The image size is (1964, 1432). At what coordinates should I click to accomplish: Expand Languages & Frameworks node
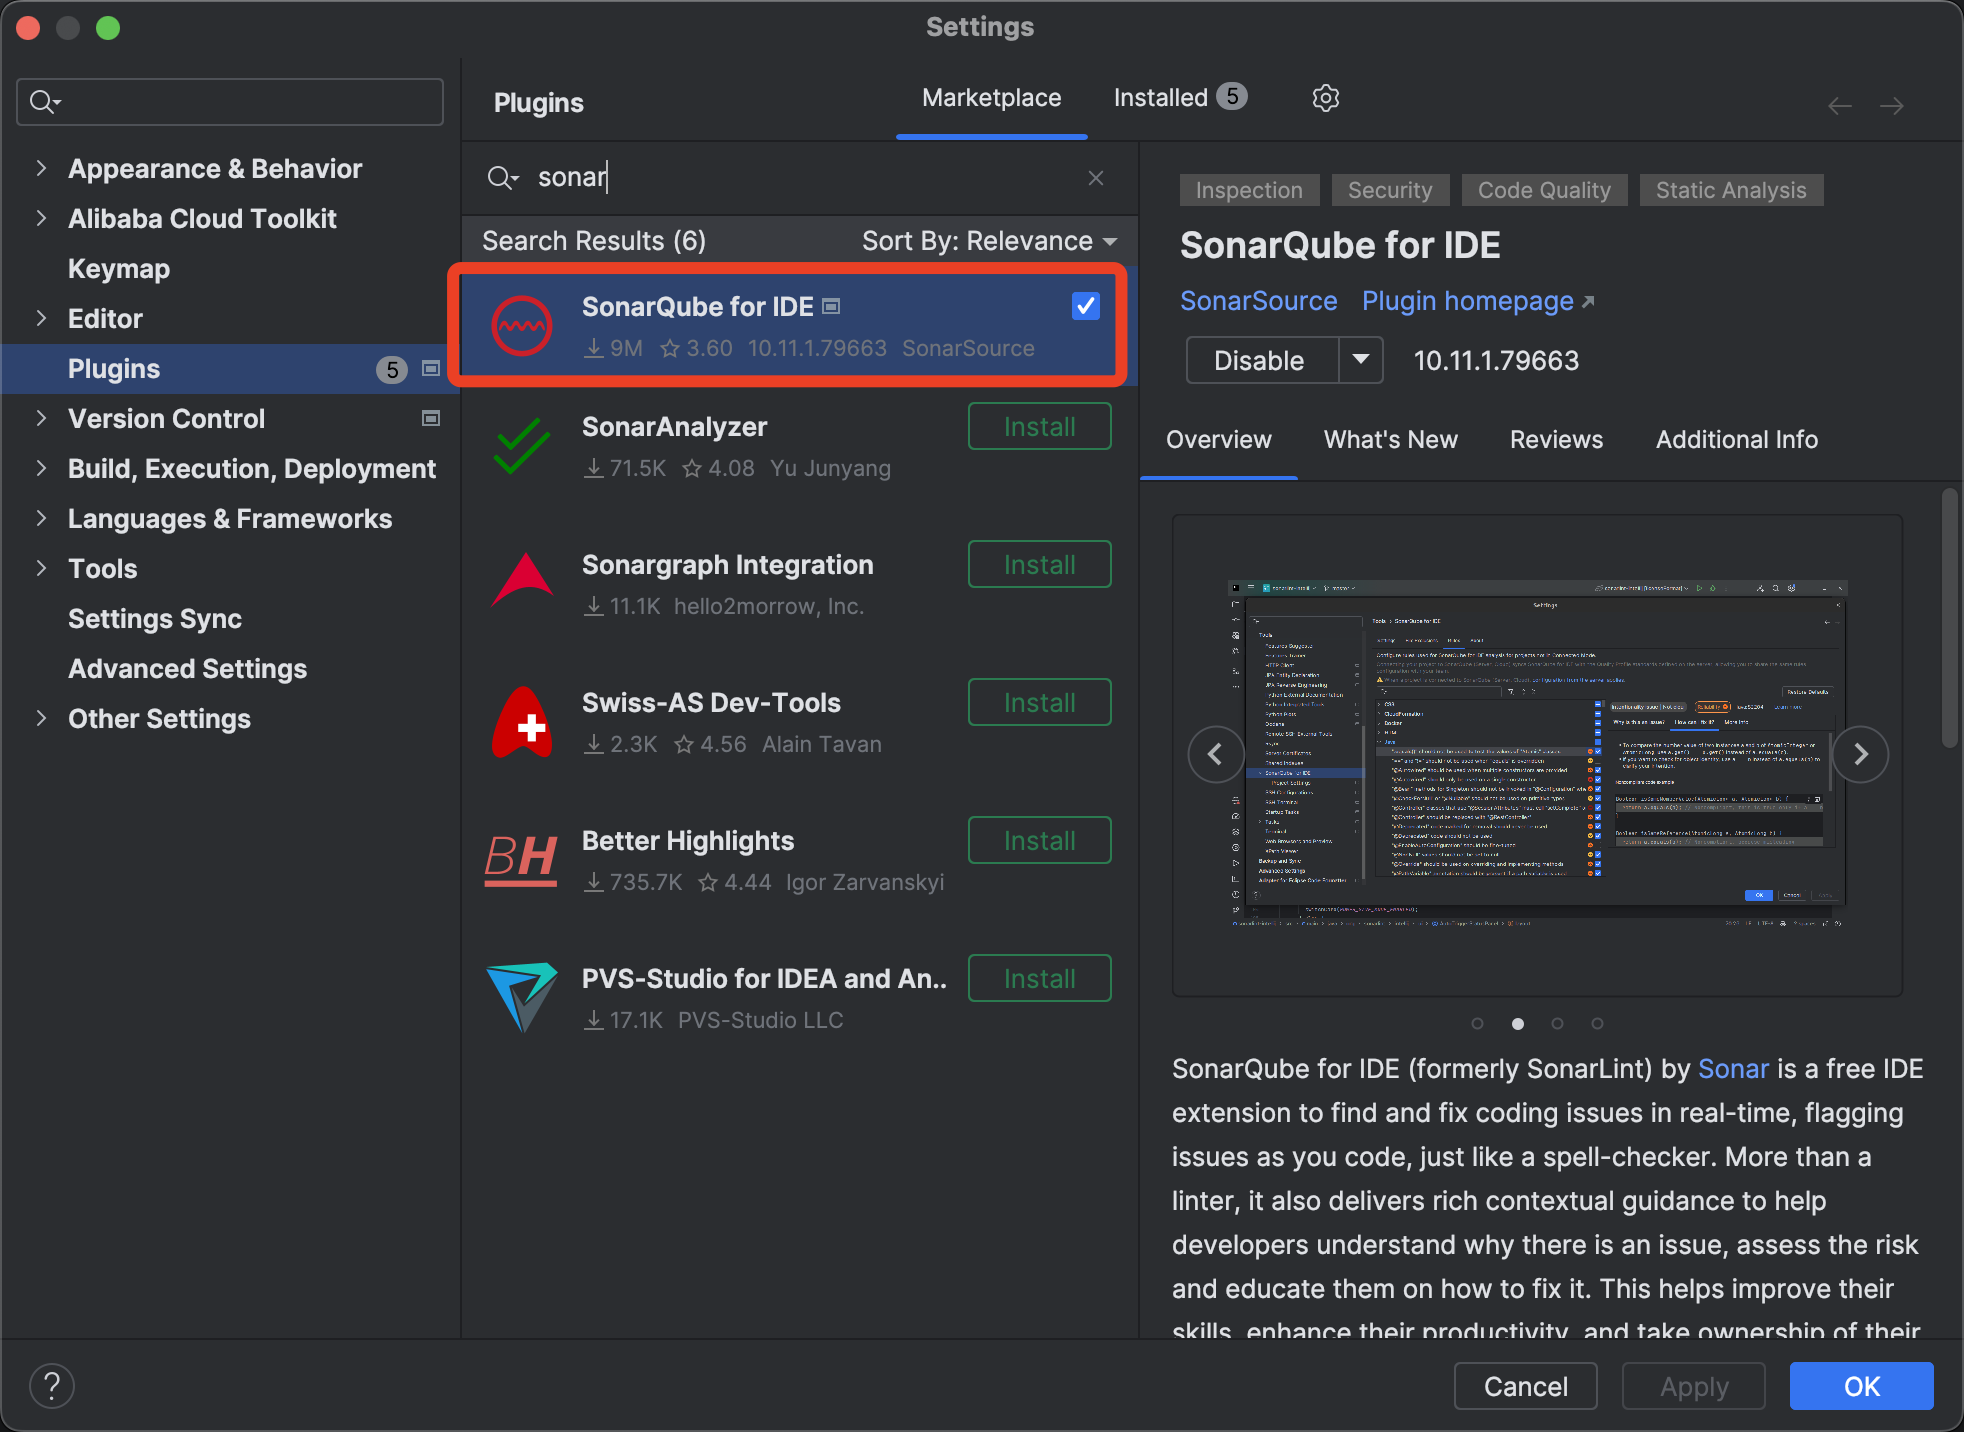pyautogui.click(x=41, y=518)
